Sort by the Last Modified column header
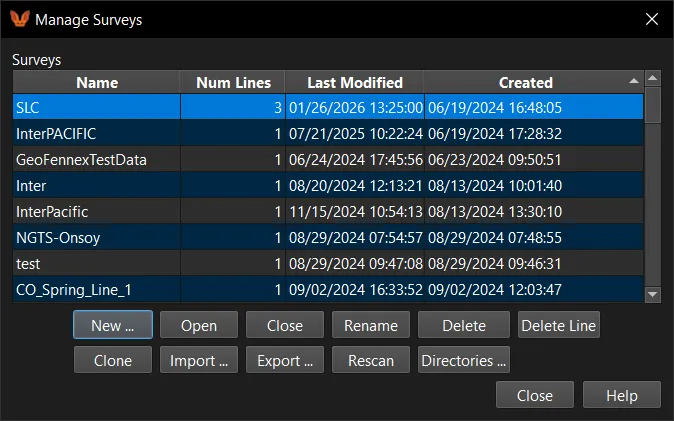The image size is (674, 421). point(355,82)
